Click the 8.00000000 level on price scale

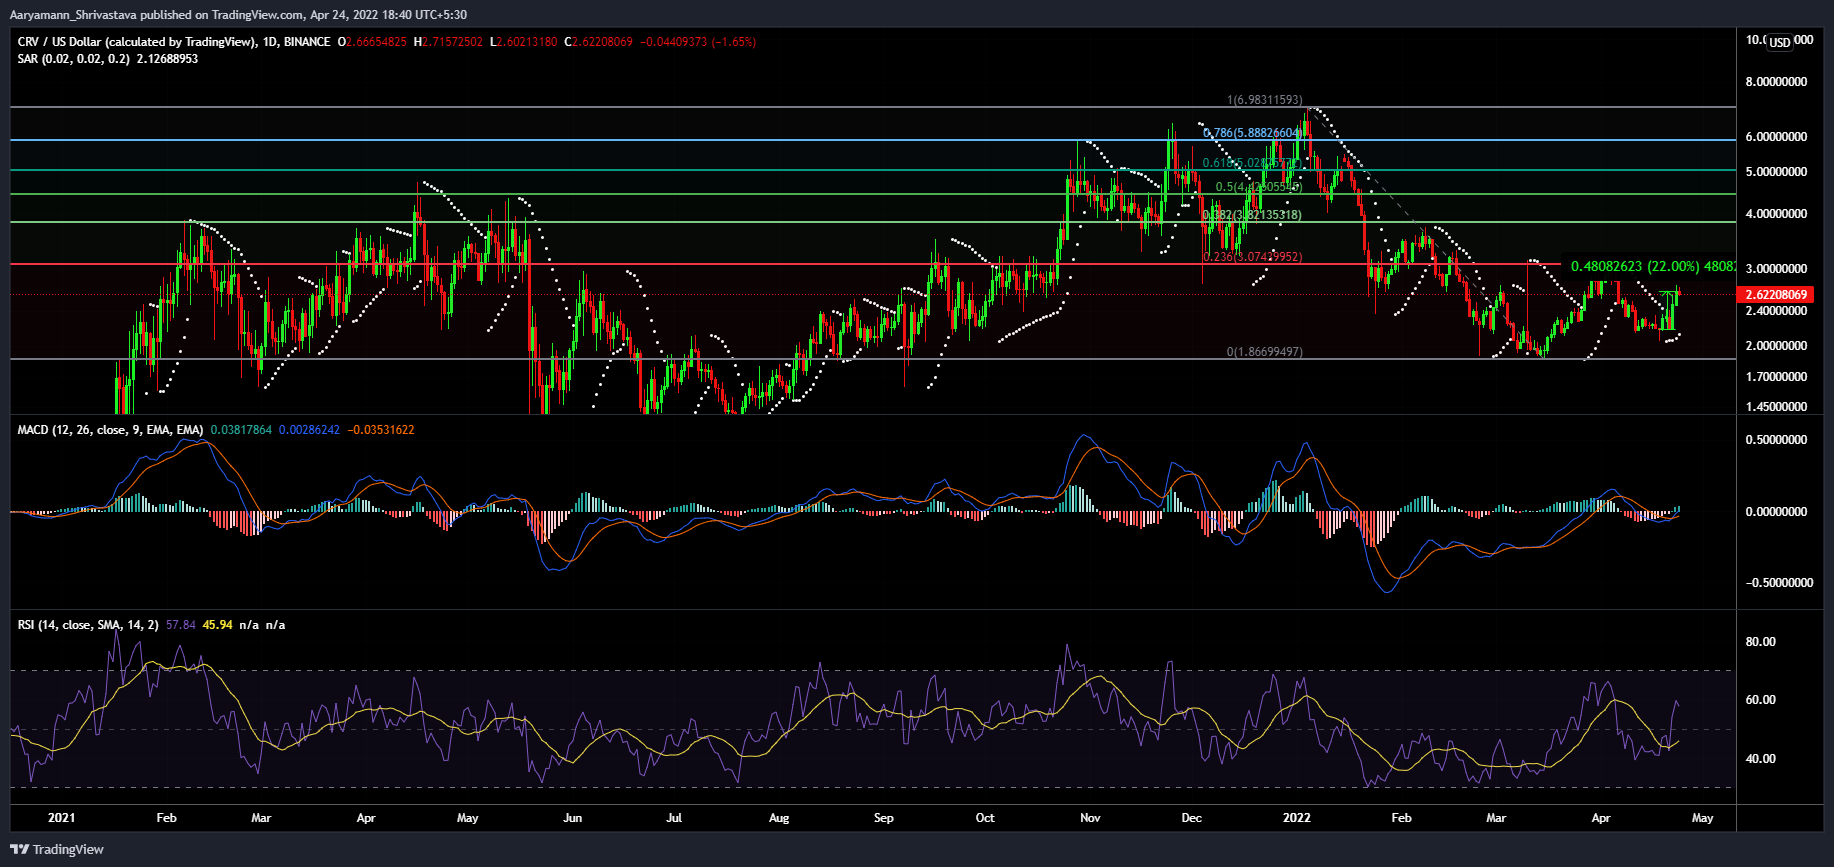click(x=1776, y=82)
